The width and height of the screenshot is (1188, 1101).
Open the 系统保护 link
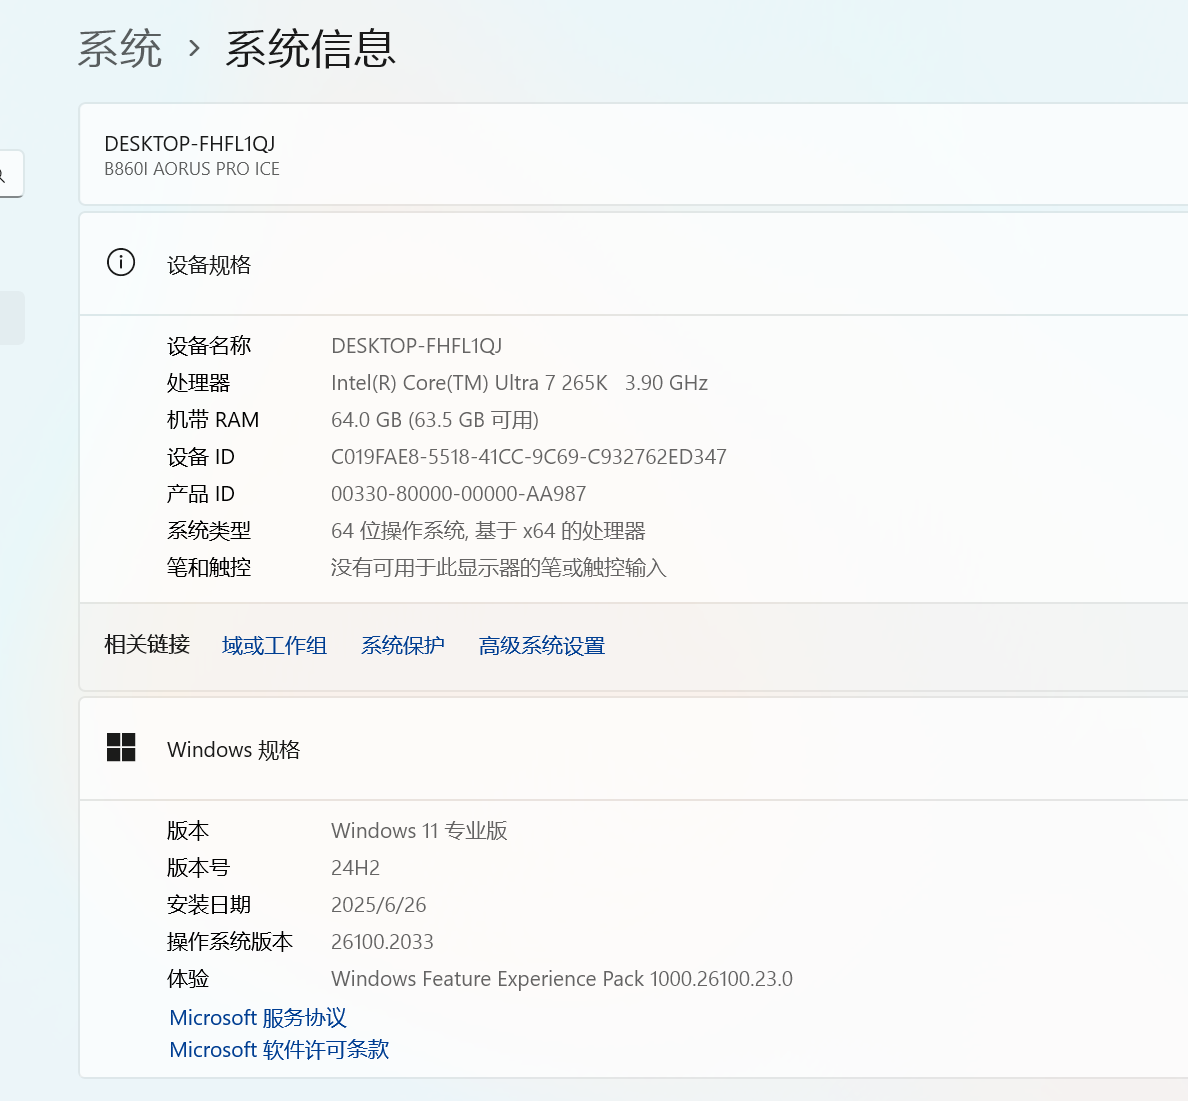[403, 646]
